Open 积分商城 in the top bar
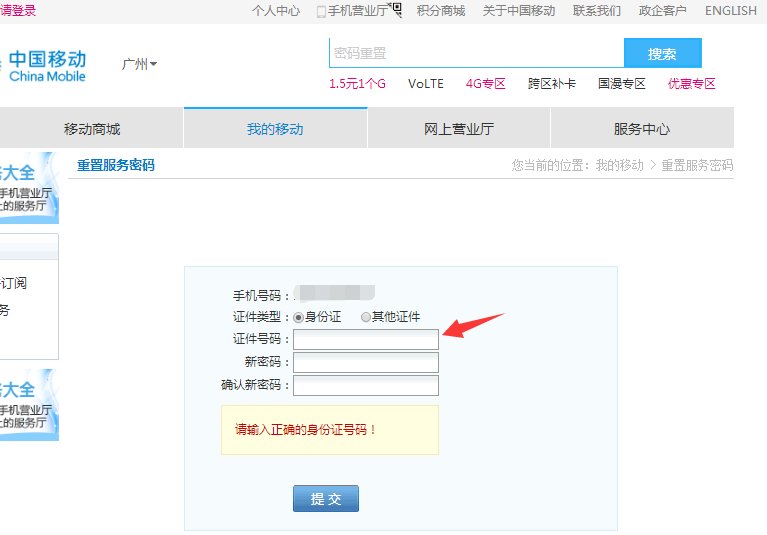Viewport: 767px width, 535px height. (441, 11)
